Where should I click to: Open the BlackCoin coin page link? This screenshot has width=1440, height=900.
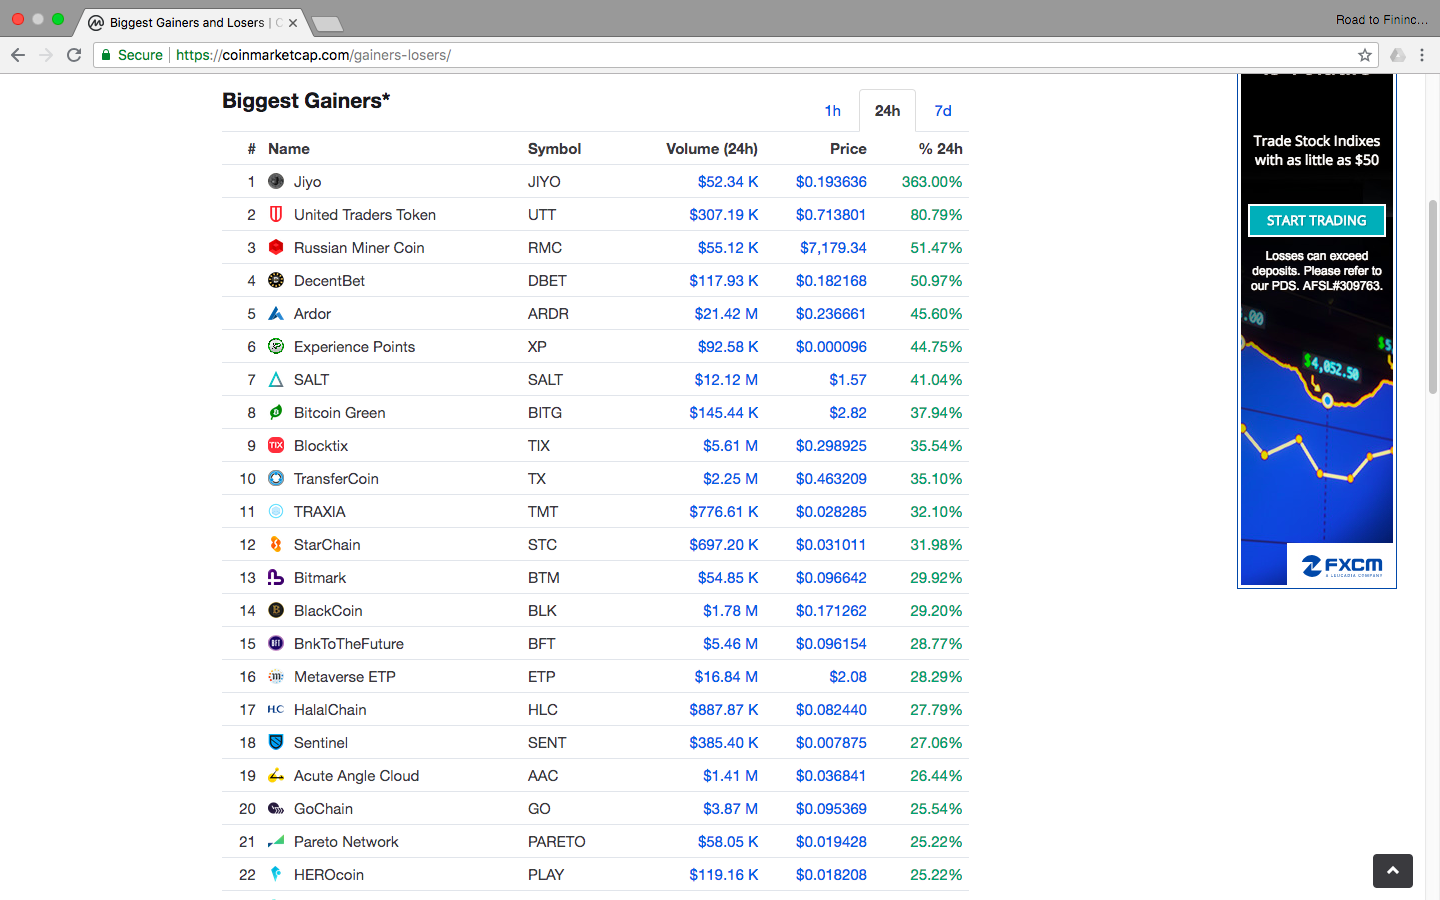(328, 611)
